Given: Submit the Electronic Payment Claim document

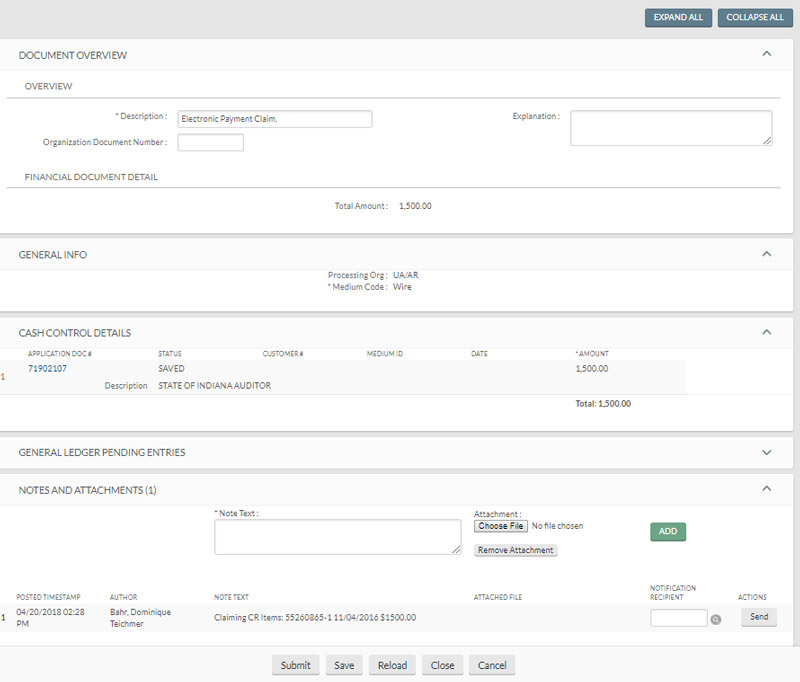Looking at the screenshot, I should [x=295, y=665].
